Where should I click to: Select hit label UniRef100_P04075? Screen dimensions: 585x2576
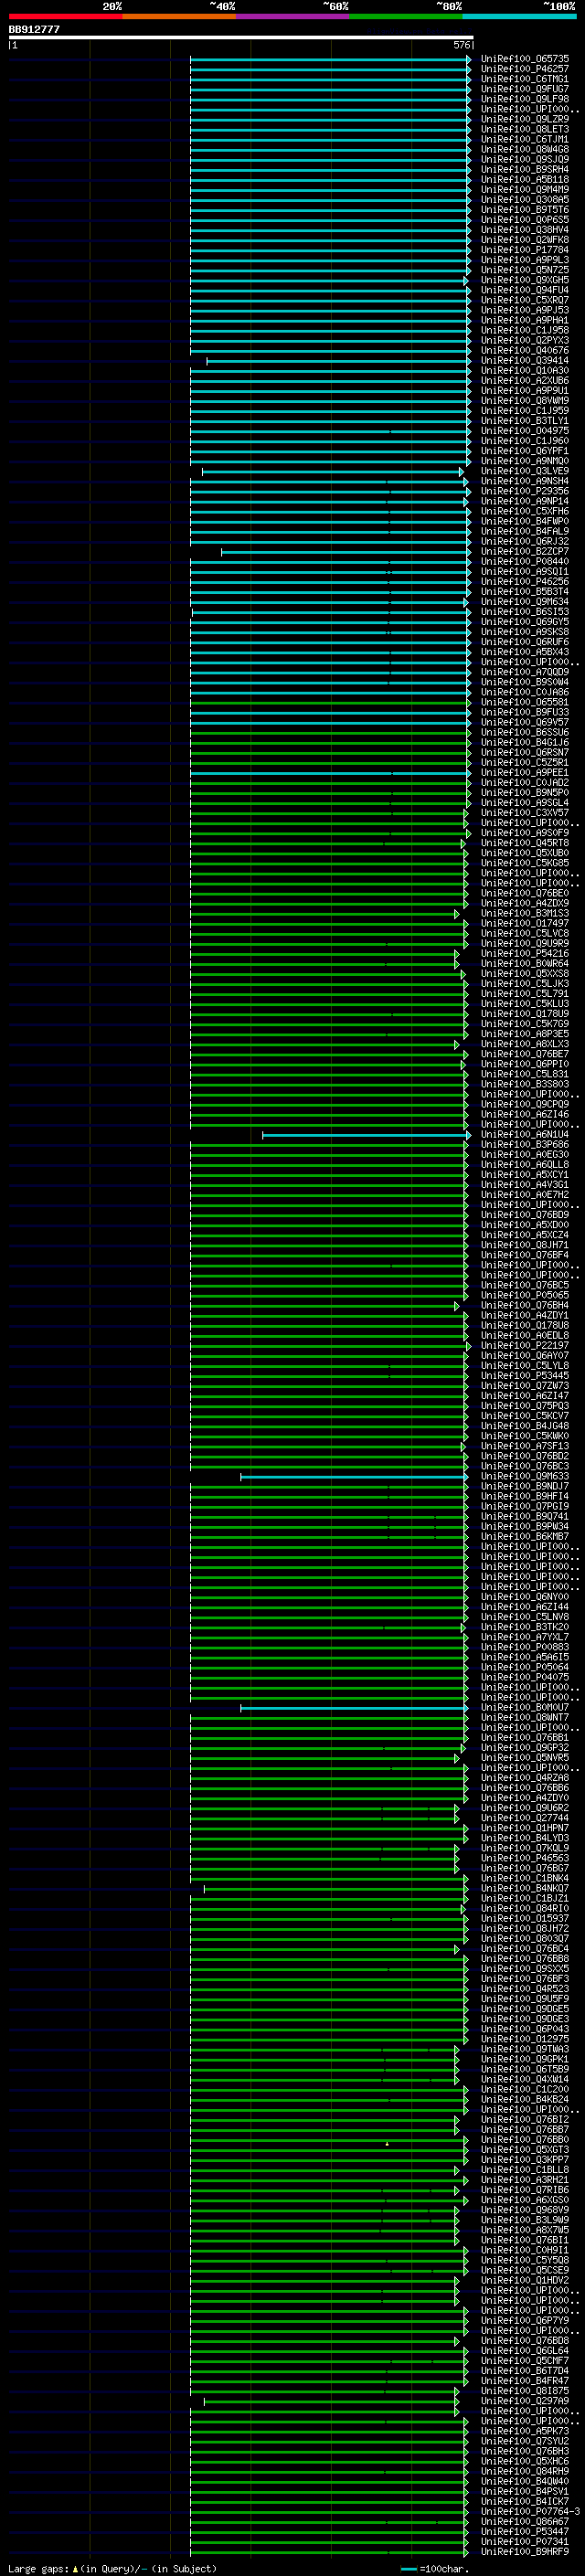pyautogui.click(x=525, y=1678)
